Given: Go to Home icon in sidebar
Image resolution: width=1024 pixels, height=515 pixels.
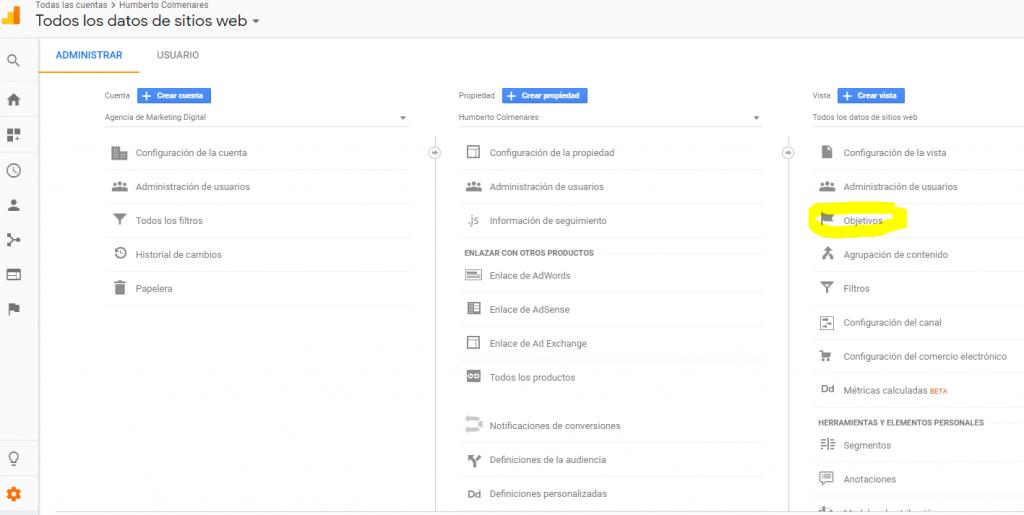Looking at the screenshot, I should [13, 100].
